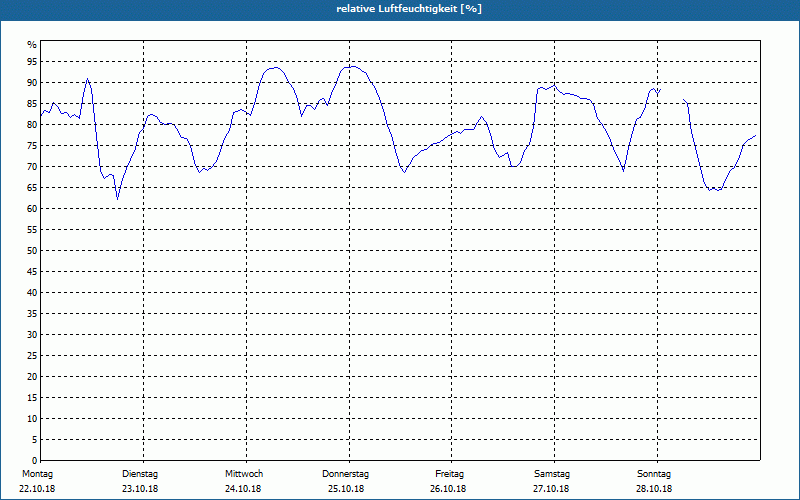
Task: Click the 80 value on the y-axis
Action: click(32, 124)
